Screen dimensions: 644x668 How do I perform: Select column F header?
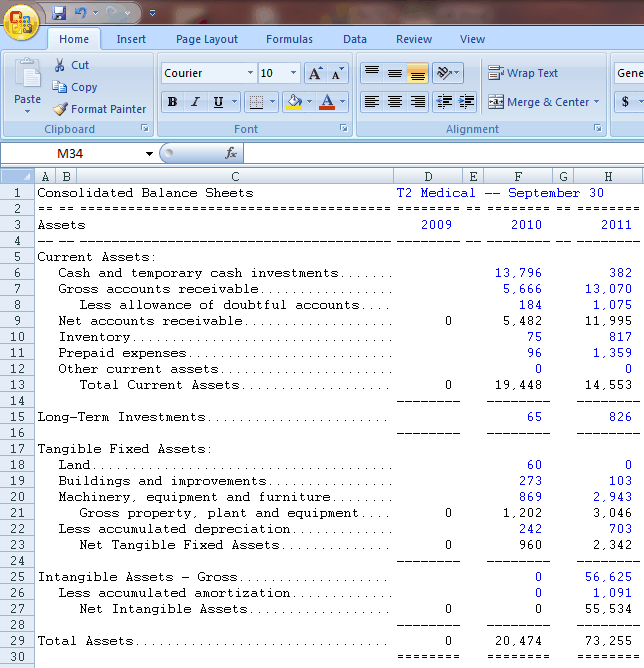518,176
